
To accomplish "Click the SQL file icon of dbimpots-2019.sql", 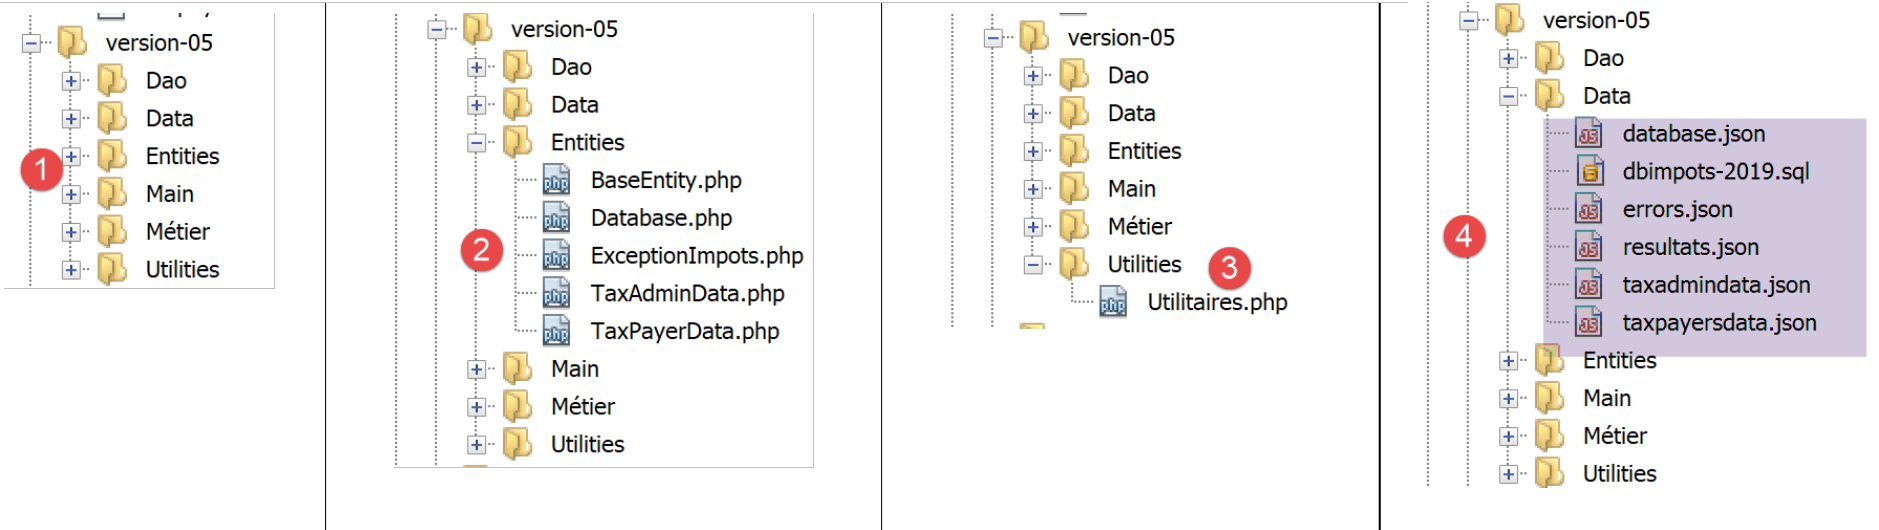I will (x=1588, y=171).
